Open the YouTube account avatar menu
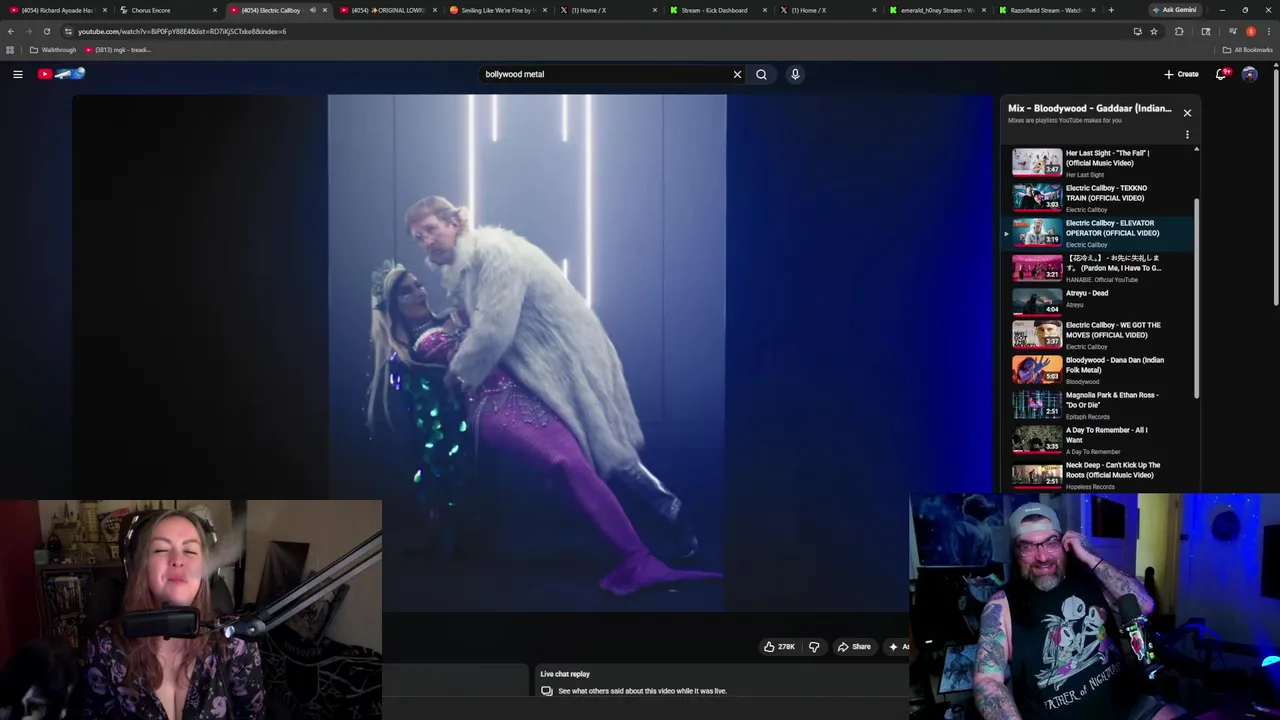 1249,74
